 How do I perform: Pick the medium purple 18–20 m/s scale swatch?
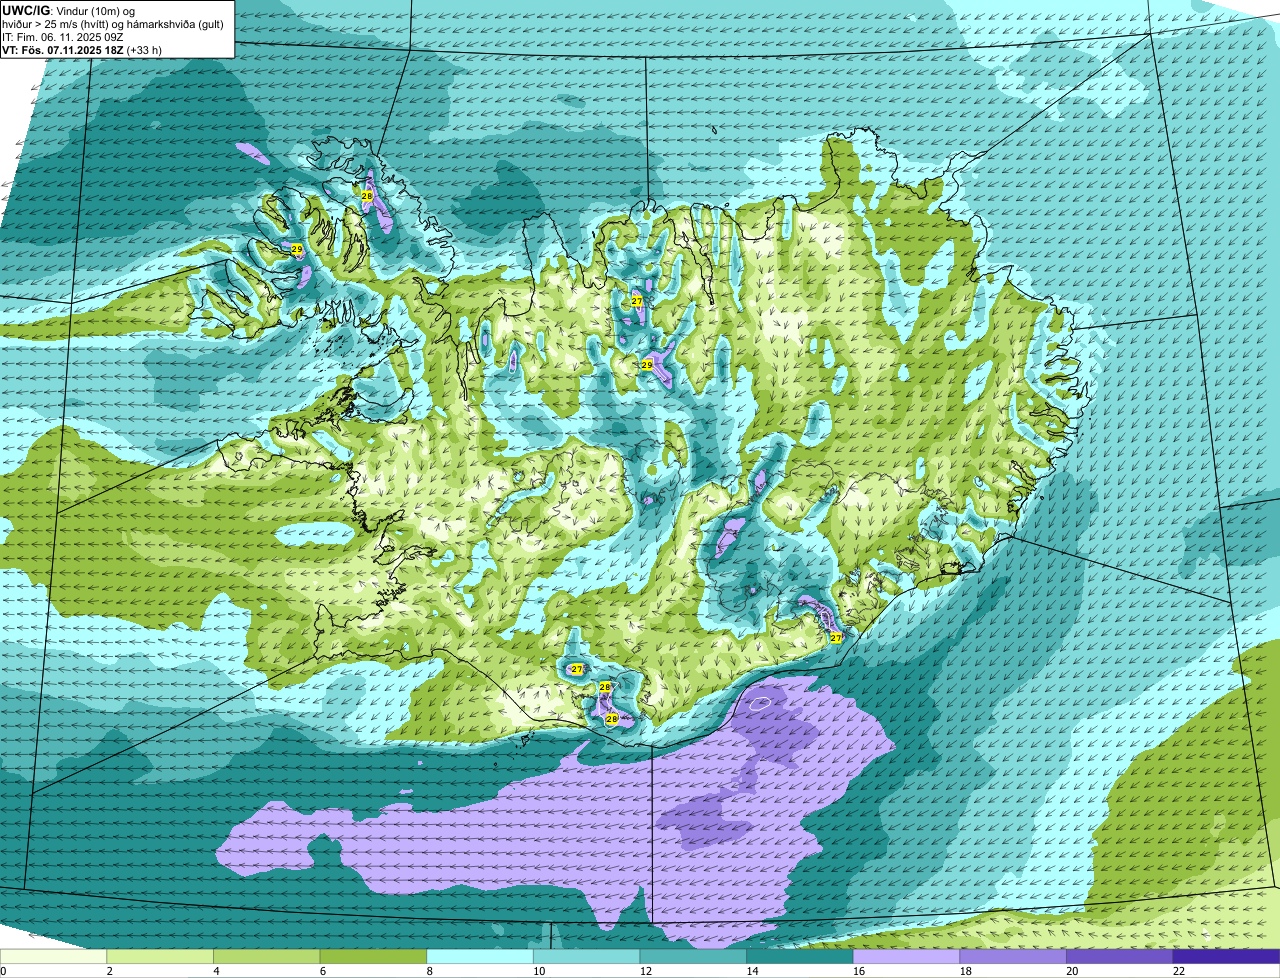point(1013,956)
